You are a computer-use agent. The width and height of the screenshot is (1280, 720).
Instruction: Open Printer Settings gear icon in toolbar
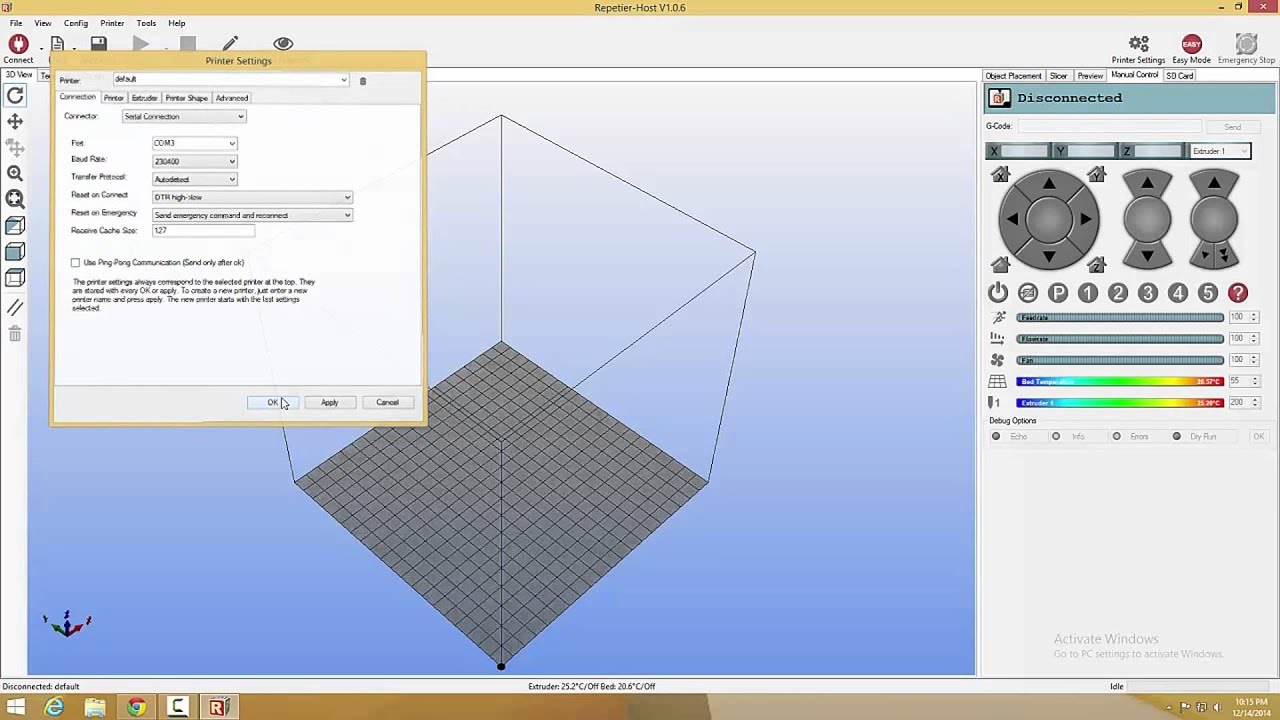1138,44
